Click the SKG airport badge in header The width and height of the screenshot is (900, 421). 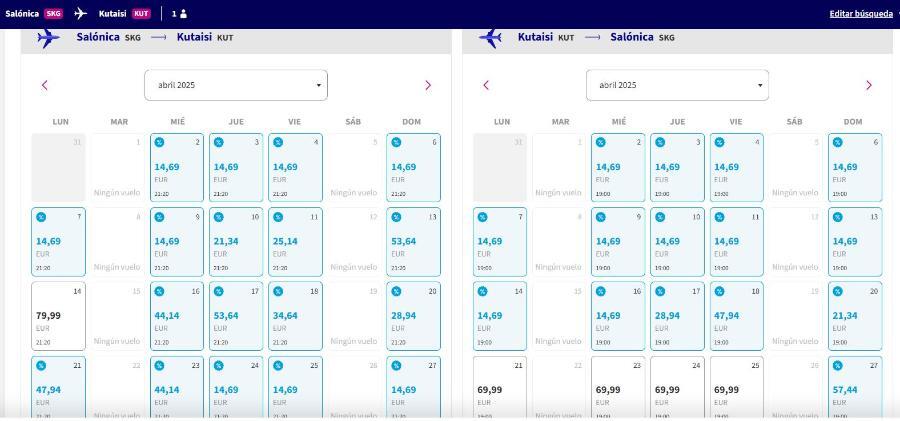(53, 13)
